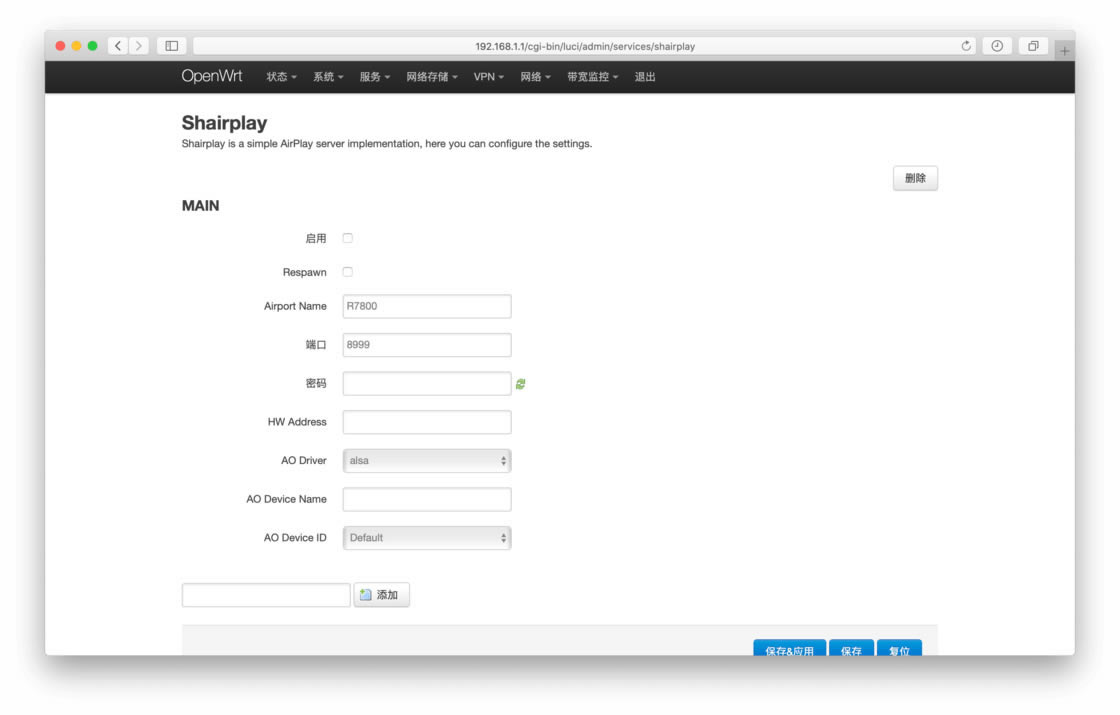Open the AO Driver dropdown
The height and width of the screenshot is (715, 1120).
[x=427, y=460]
